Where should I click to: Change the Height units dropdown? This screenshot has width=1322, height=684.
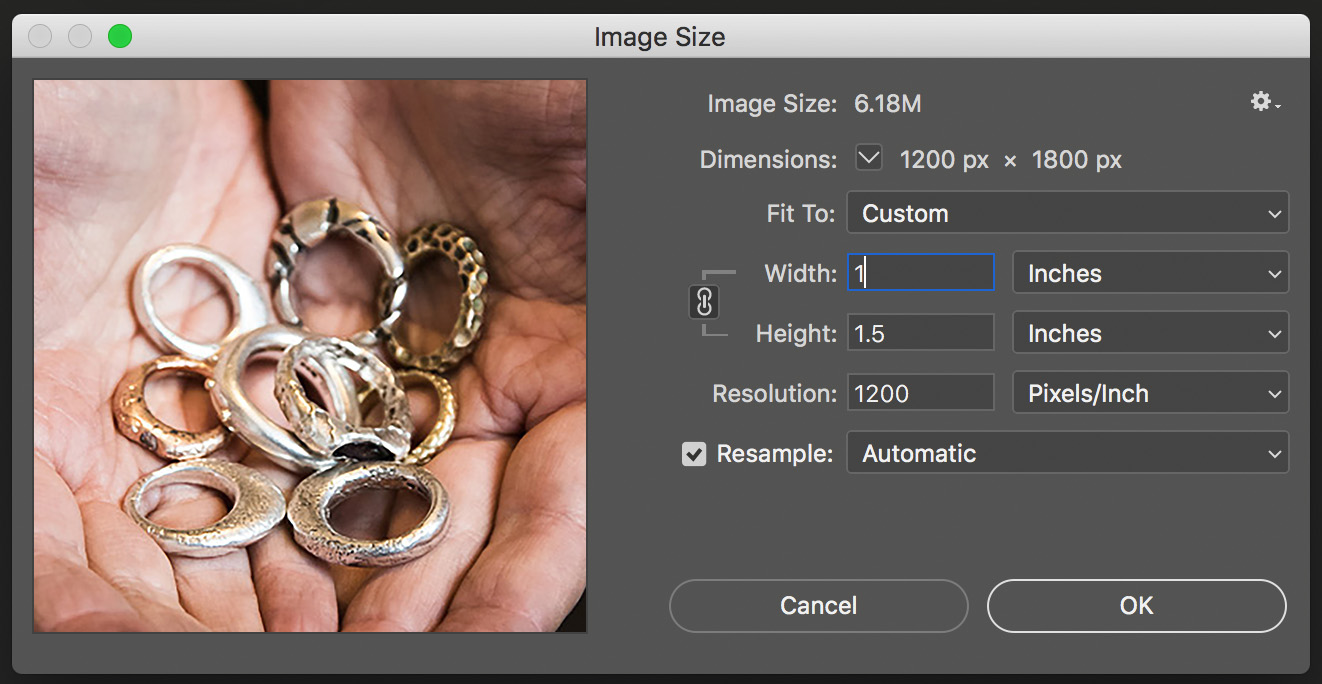point(1150,333)
